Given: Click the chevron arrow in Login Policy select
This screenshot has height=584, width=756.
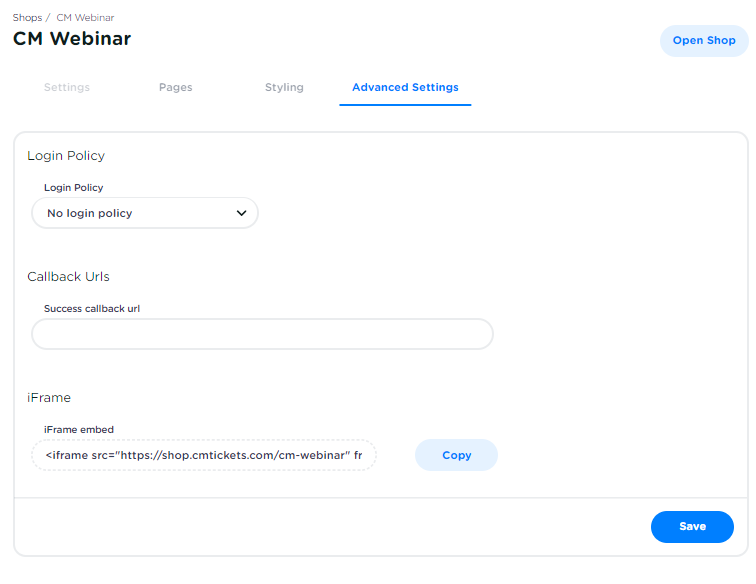Looking at the screenshot, I should tap(241, 213).
